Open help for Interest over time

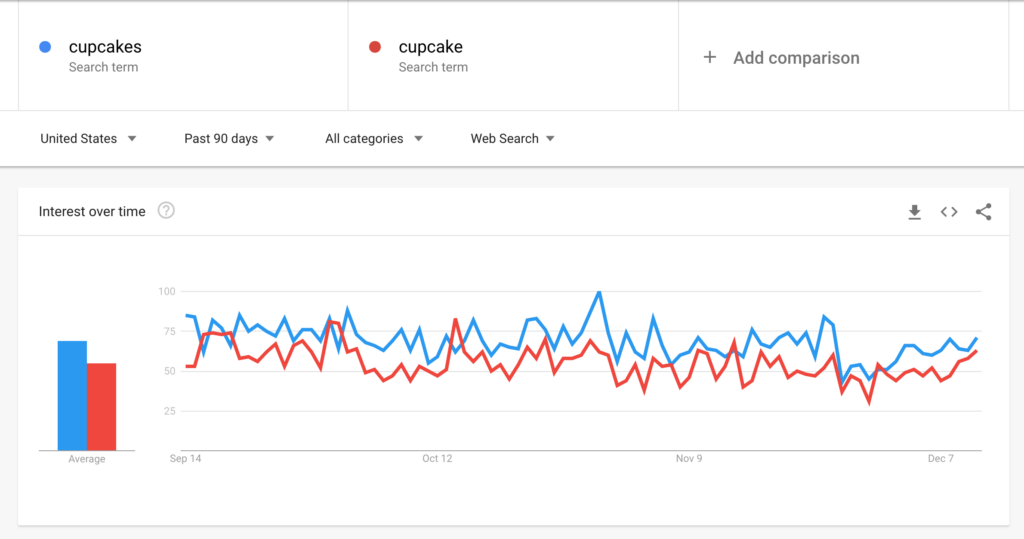166,210
